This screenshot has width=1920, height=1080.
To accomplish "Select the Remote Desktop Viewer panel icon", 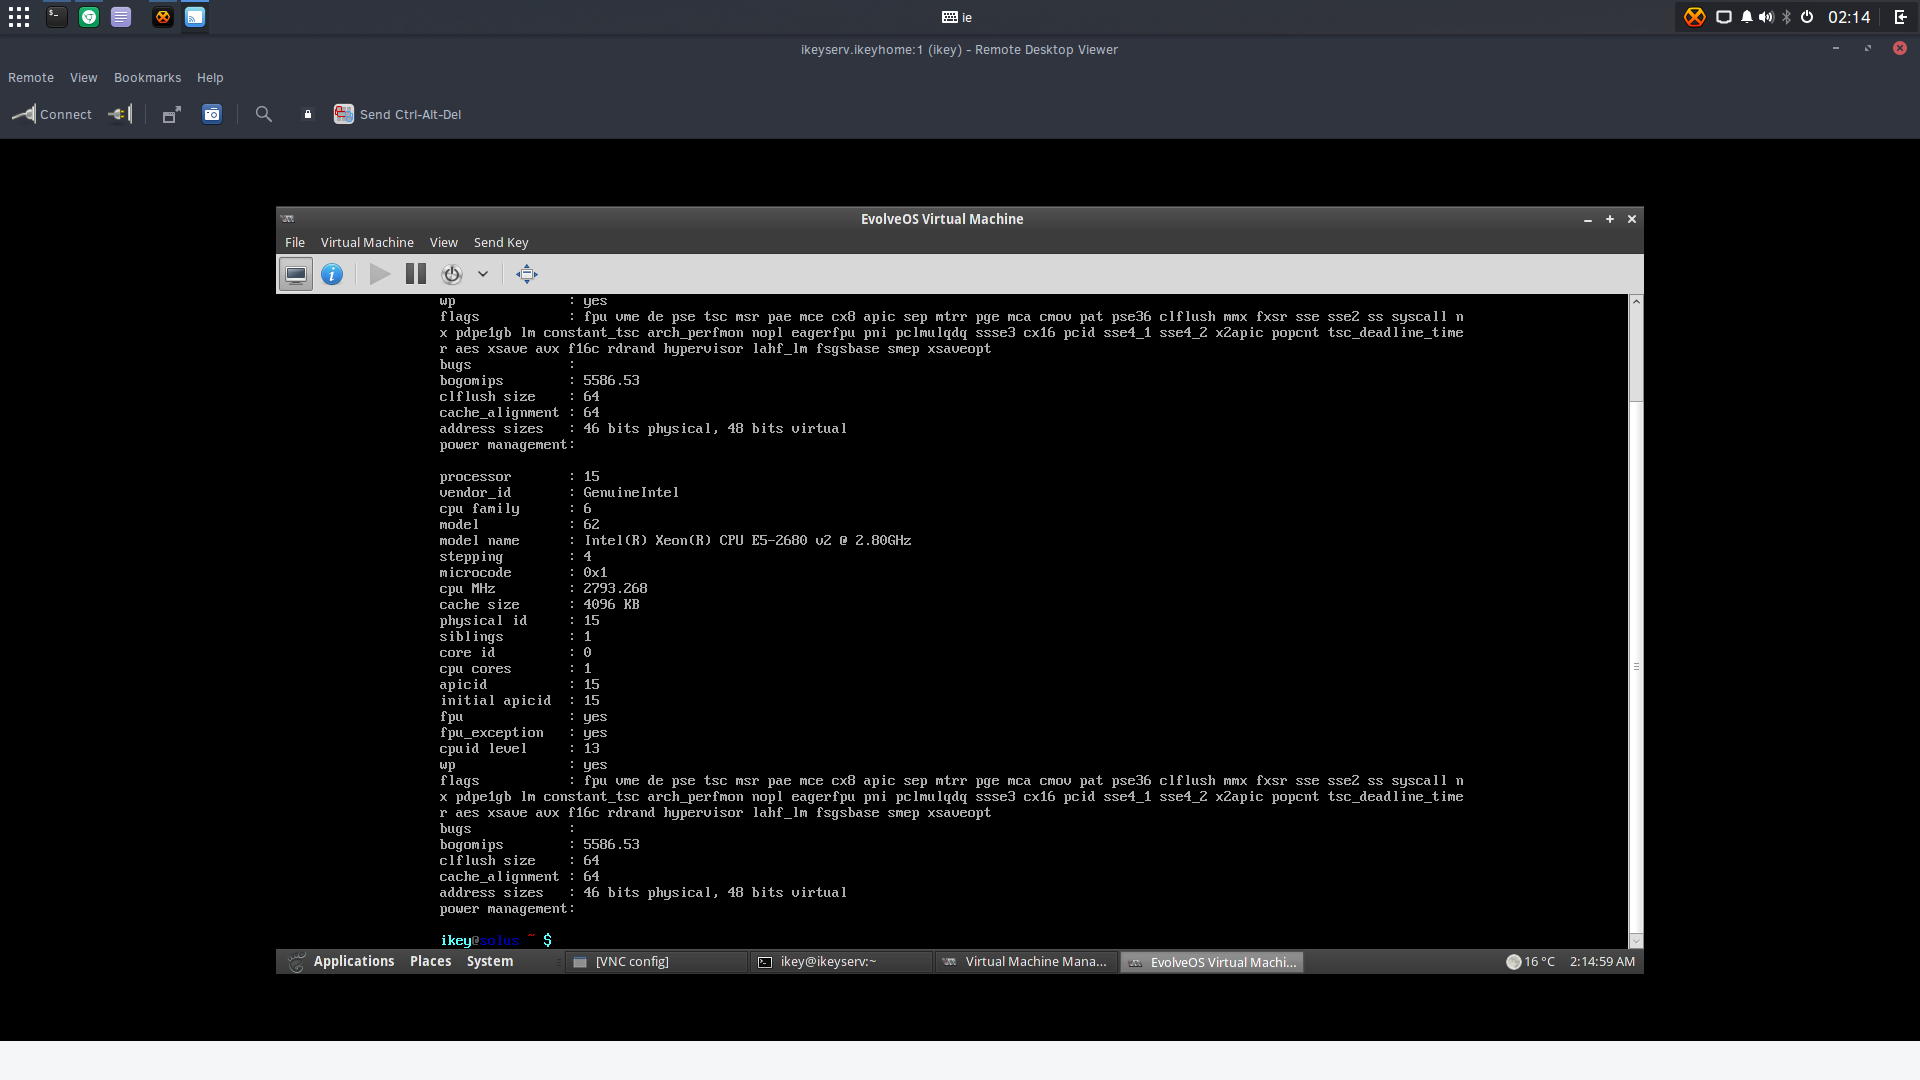I will tap(195, 17).
